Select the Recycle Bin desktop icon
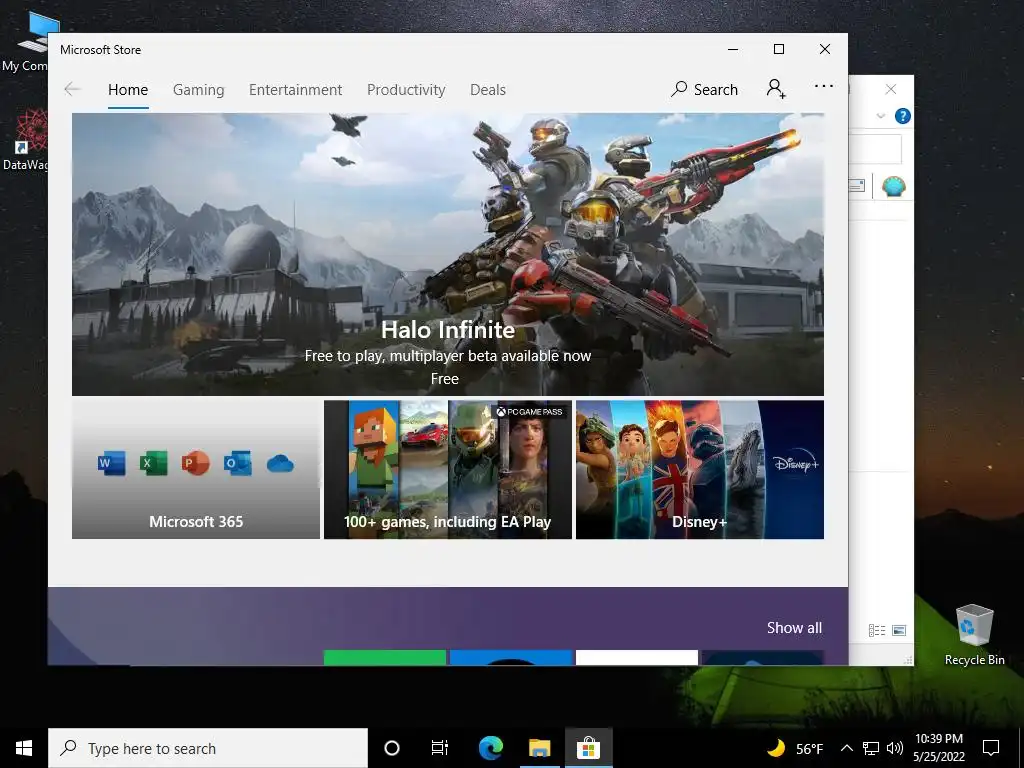Image resolution: width=1024 pixels, height=768 pixels. coord(974,635)
